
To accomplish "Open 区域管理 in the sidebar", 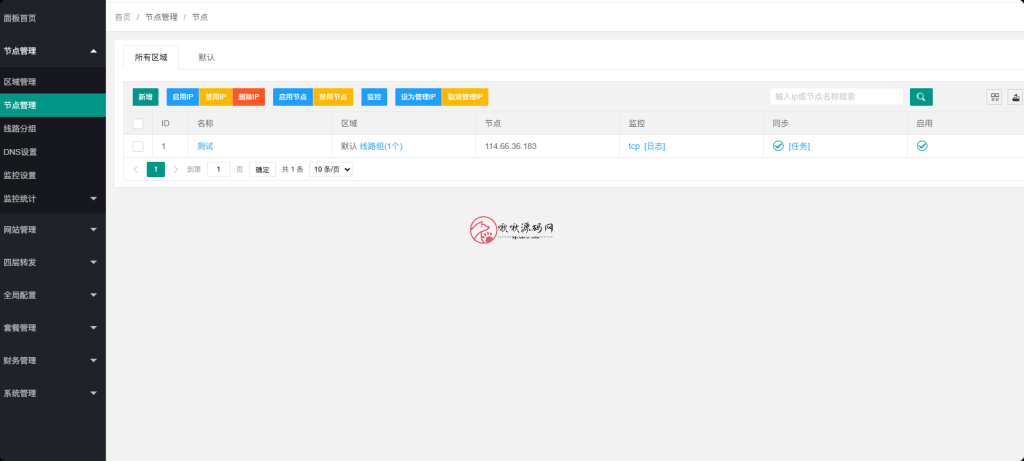I will [x=53, y=82].
